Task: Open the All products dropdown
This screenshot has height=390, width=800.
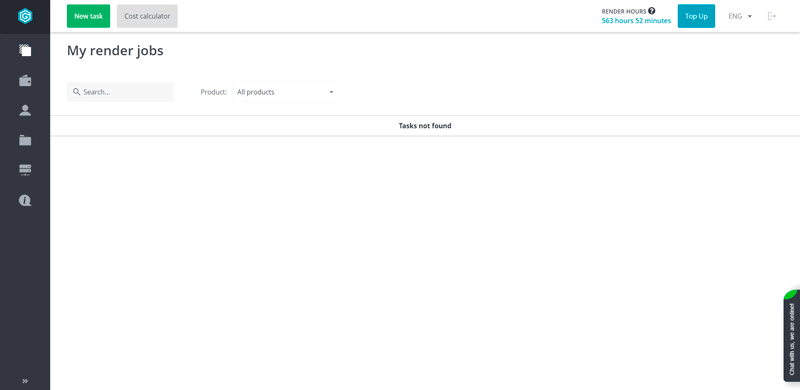Action: click(287, 92)
